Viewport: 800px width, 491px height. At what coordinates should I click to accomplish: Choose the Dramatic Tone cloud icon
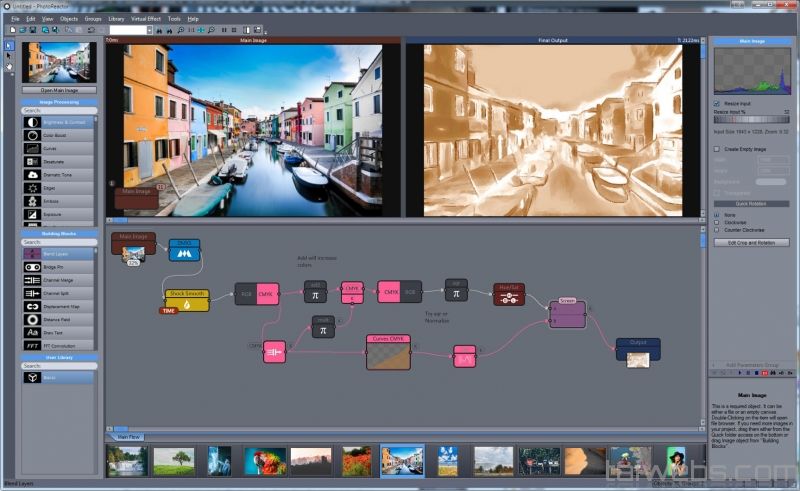(32, 174)
